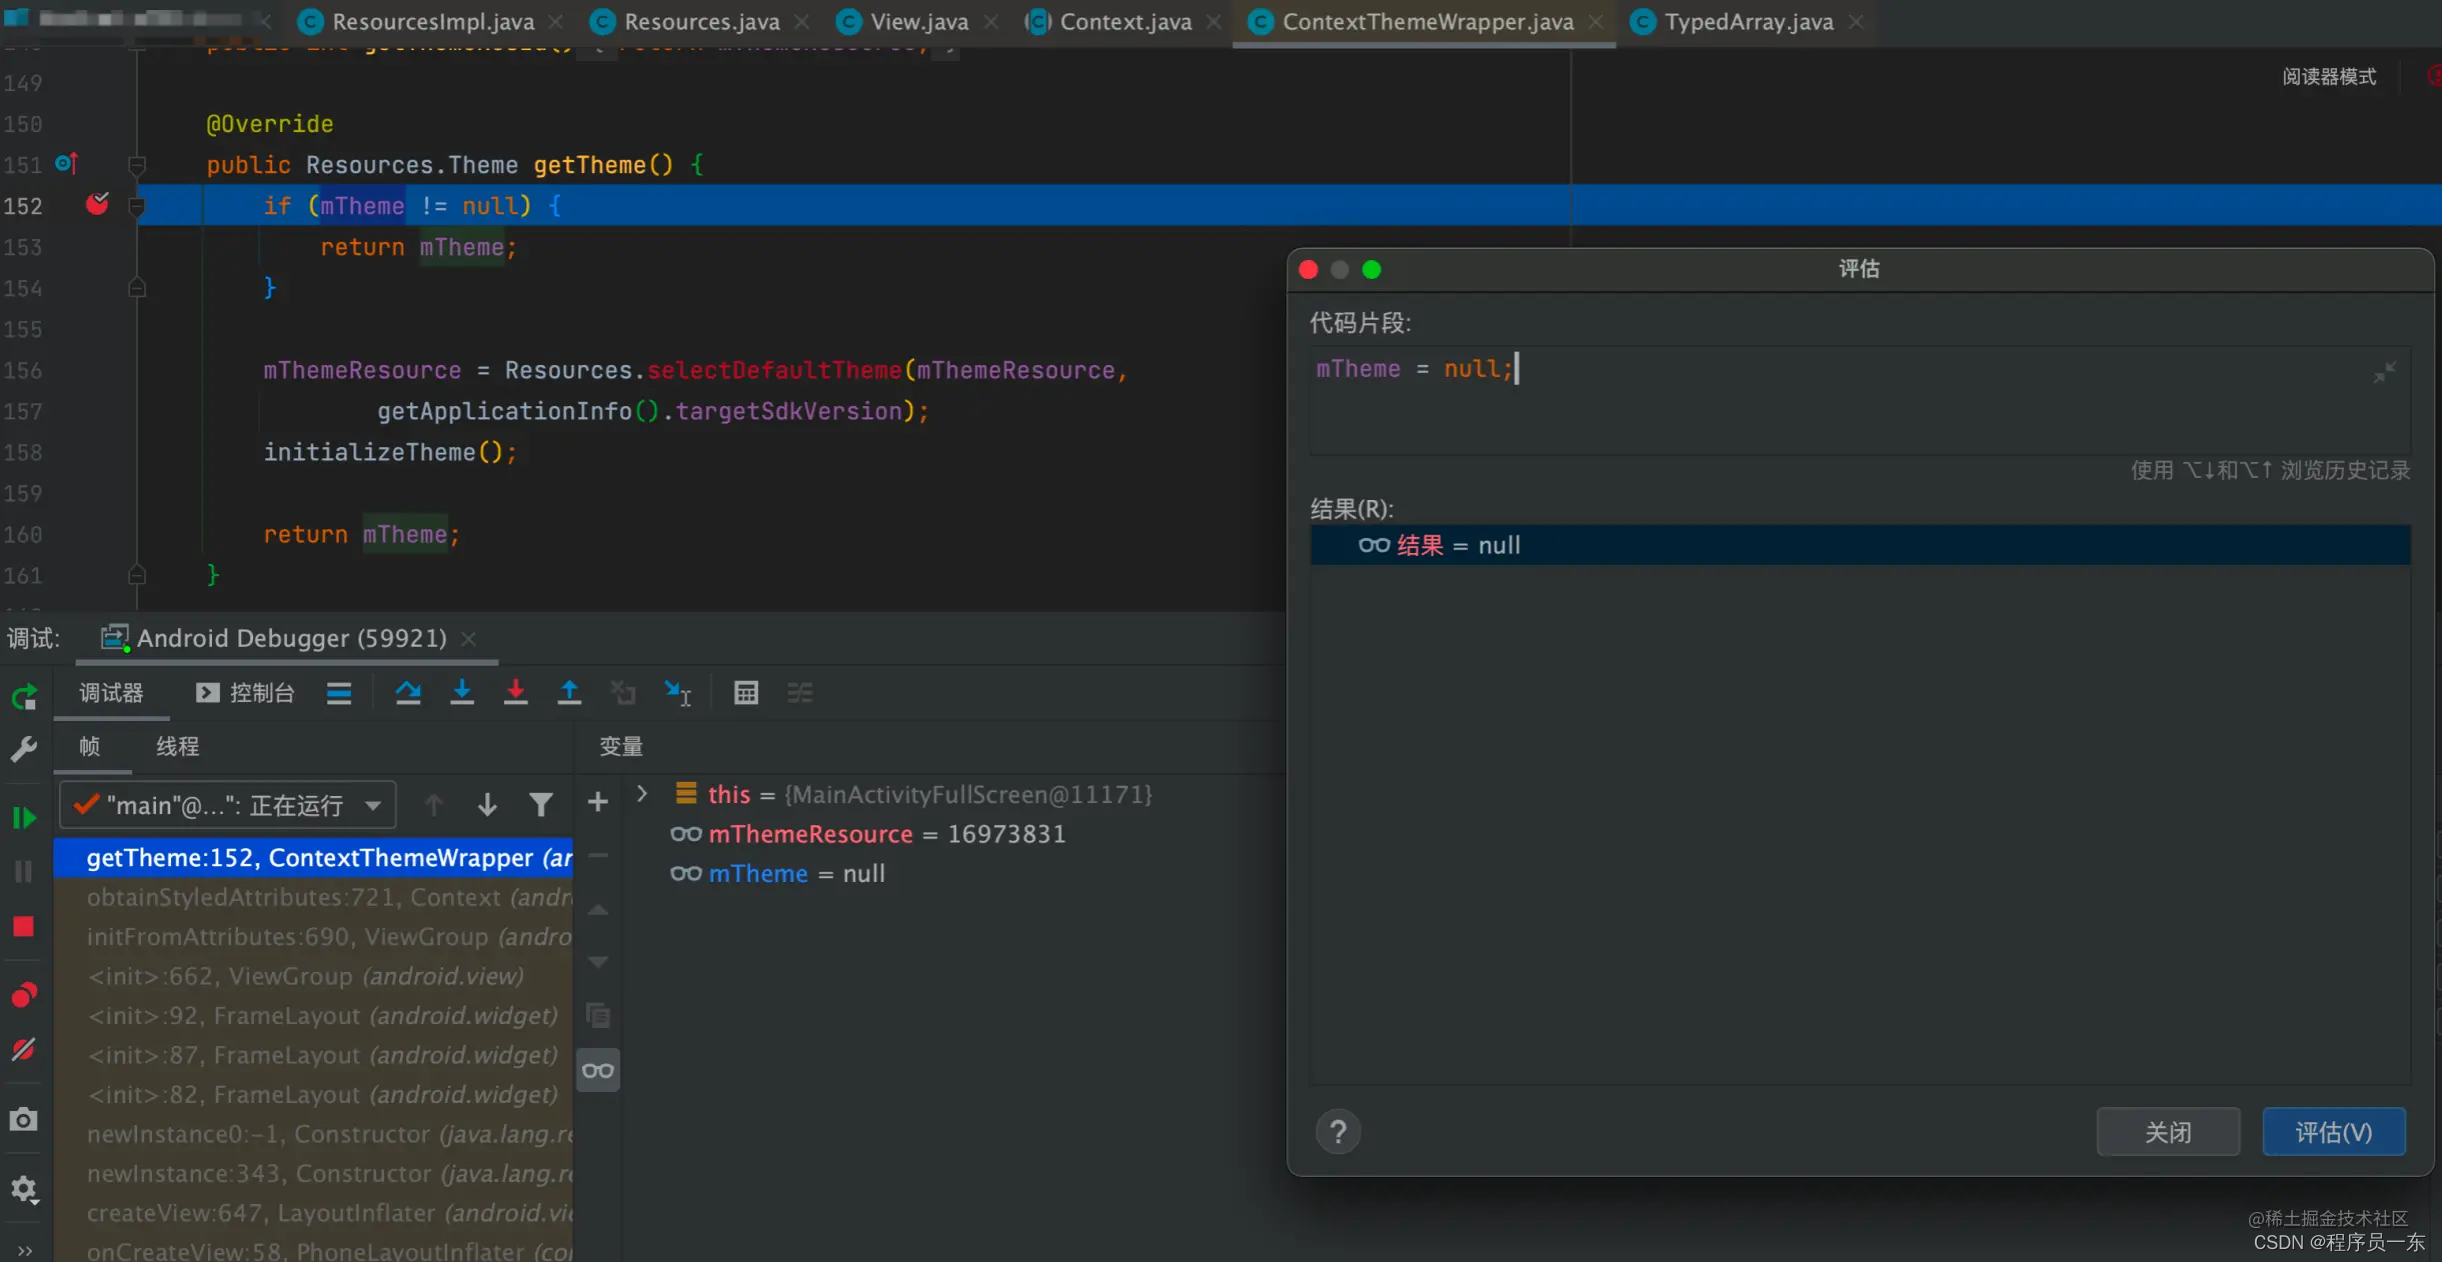Switch to the 线程 threads tab
This screenshot has width=2442, height=1262.
[177, 747]
